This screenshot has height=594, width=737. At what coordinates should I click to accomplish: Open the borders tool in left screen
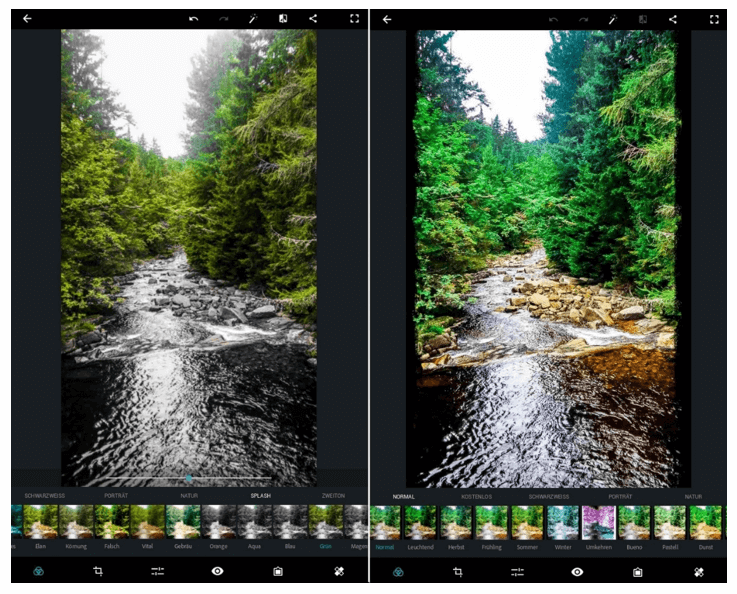[278, 571]
